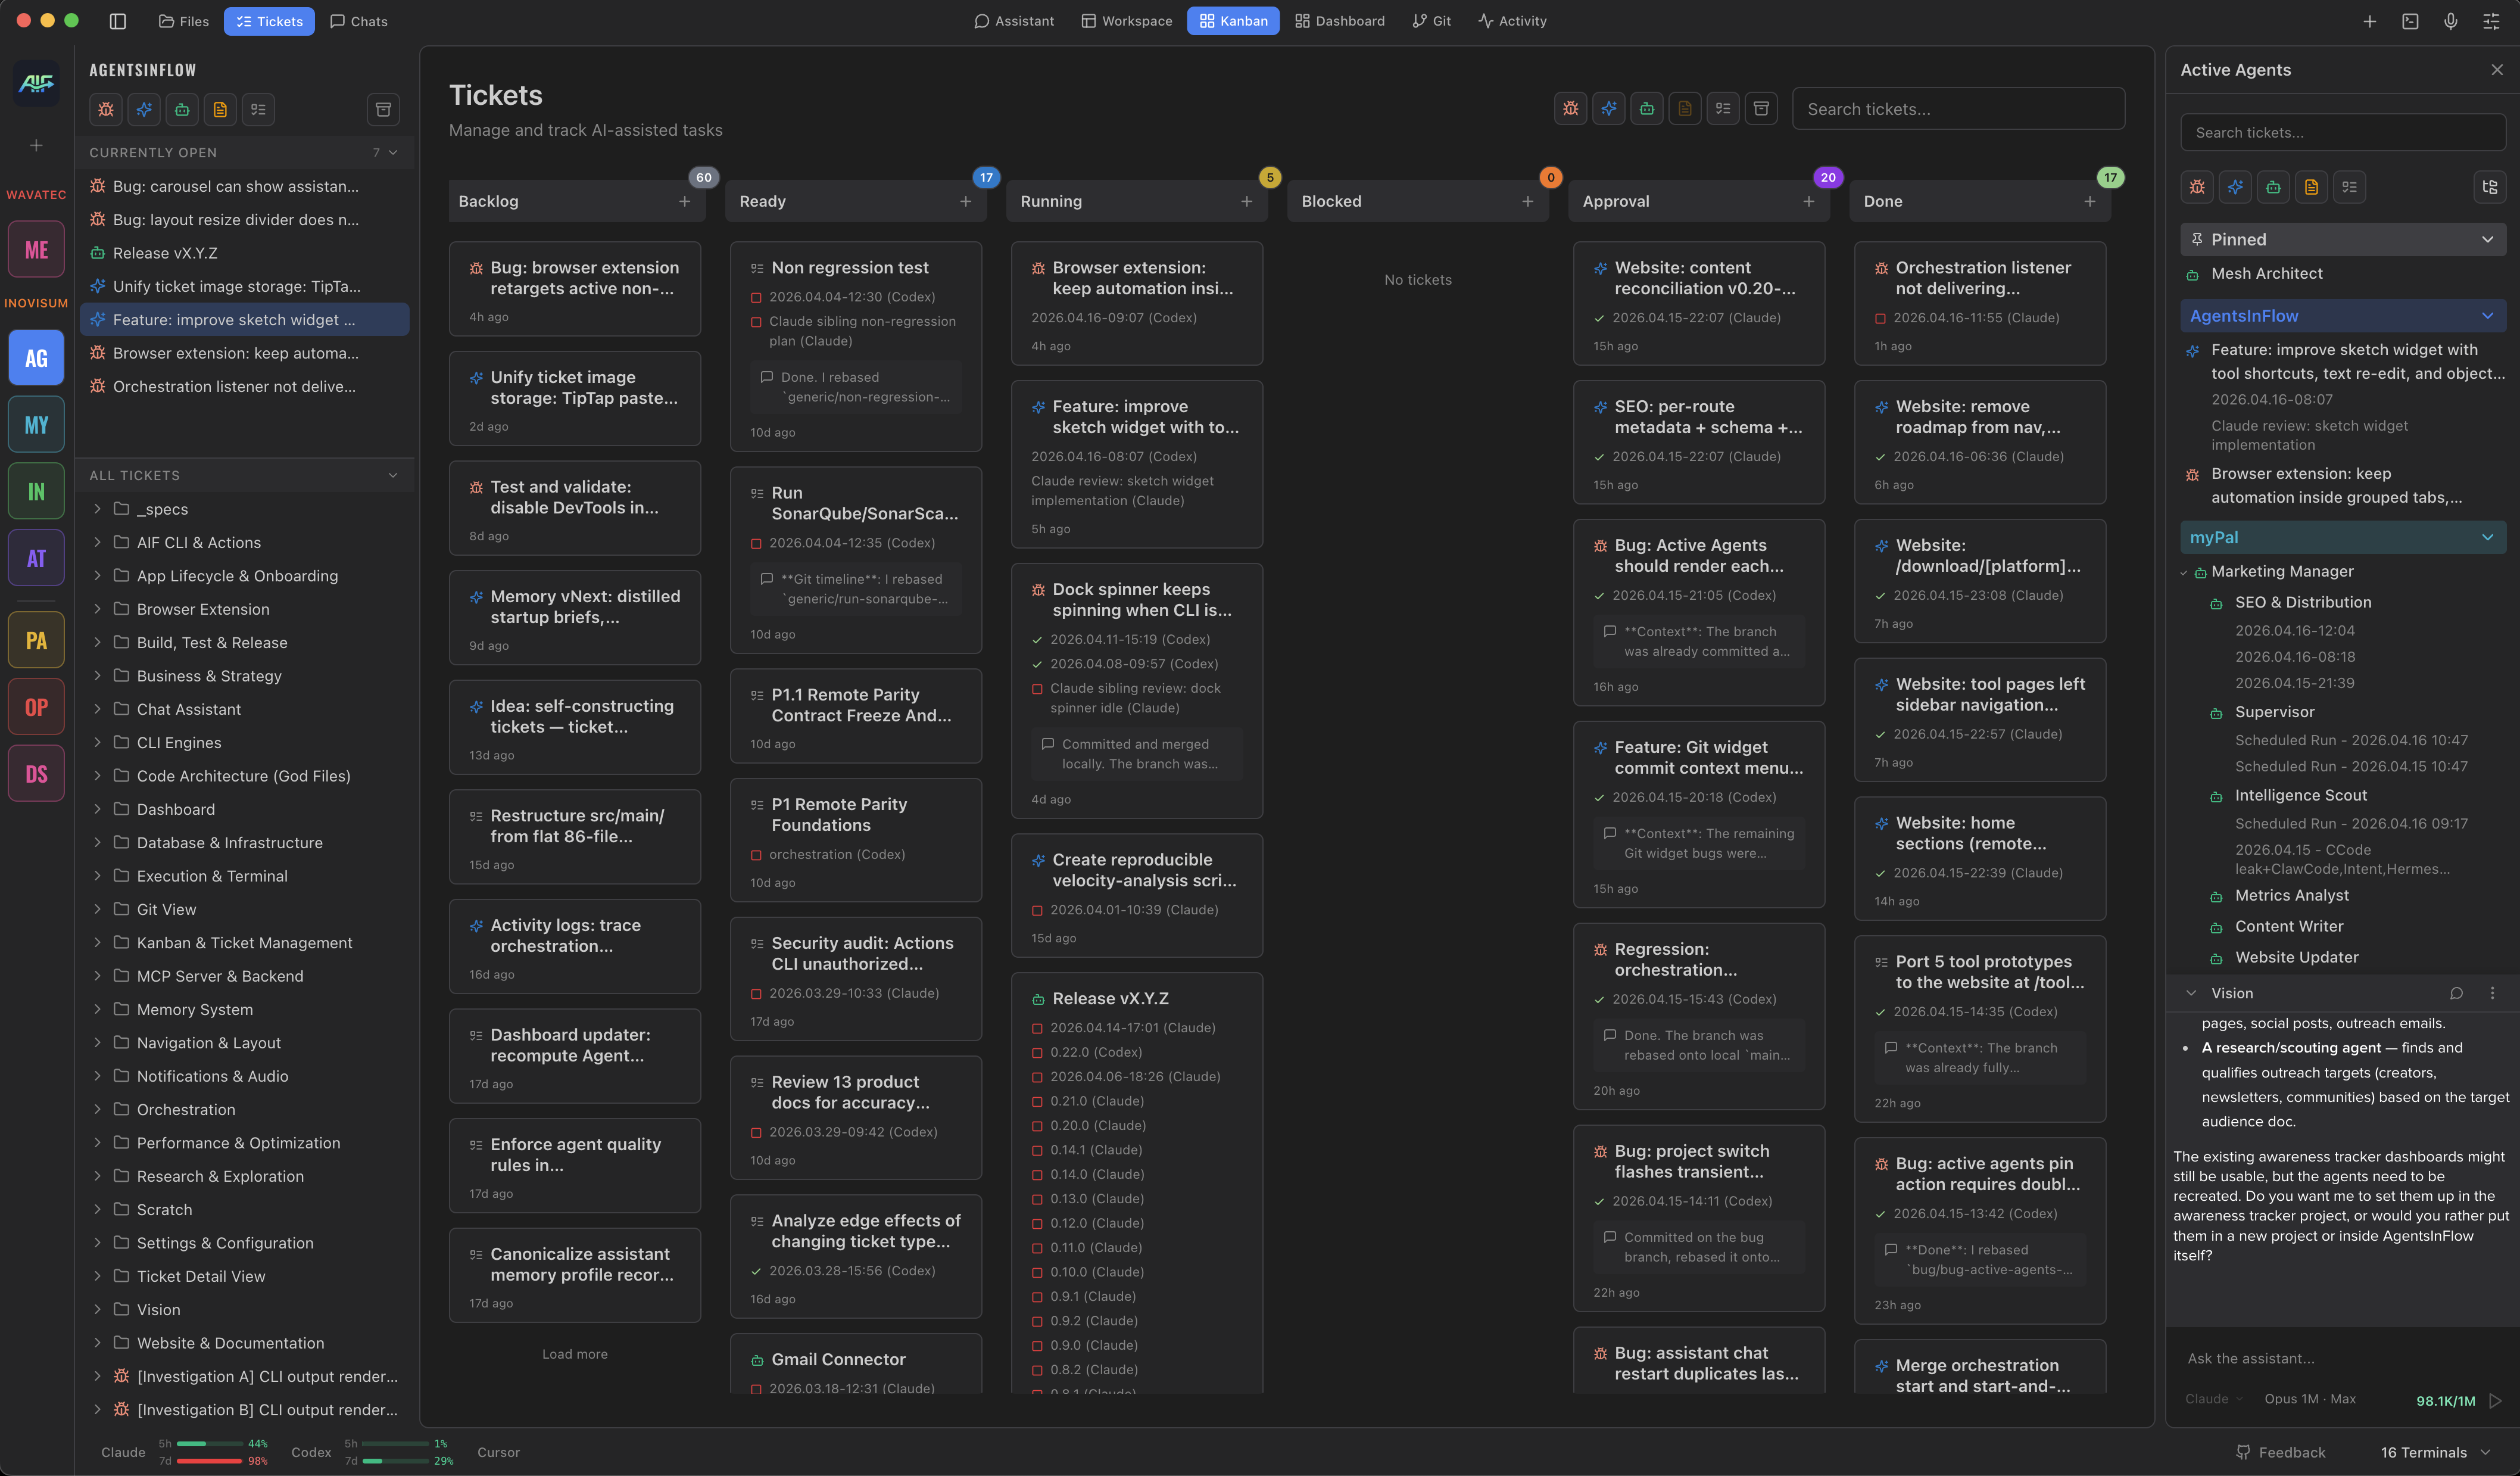This screenshot has width=2520, height=1476.
Task: Open the Chats tab
Action: coord(359,21)
